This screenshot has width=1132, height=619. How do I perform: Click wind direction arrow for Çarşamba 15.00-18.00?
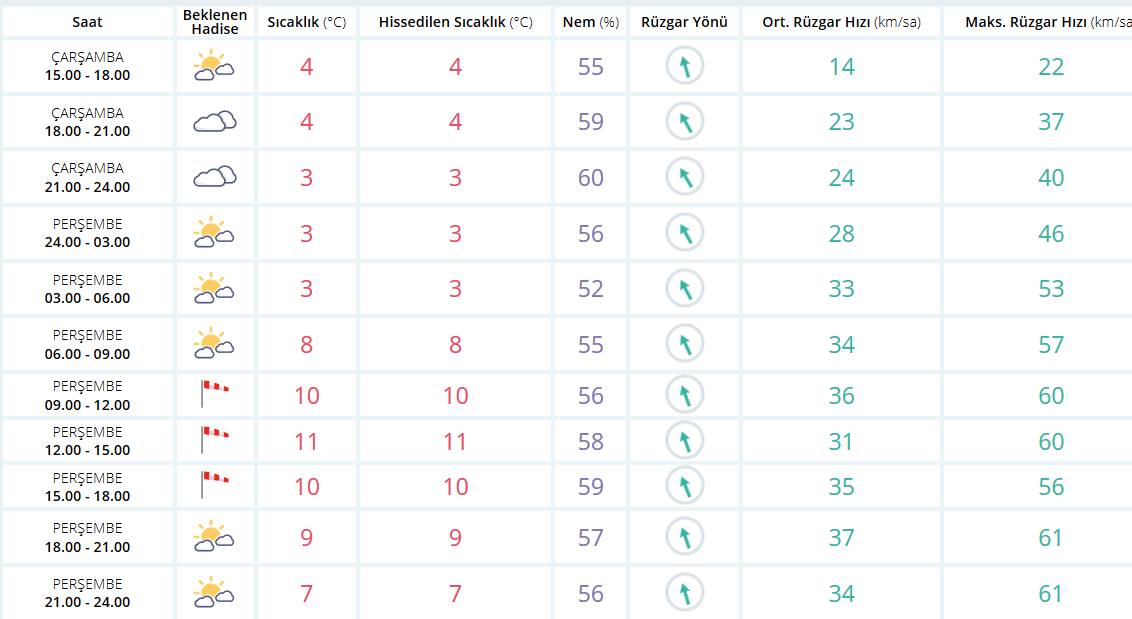click(685, 67)
